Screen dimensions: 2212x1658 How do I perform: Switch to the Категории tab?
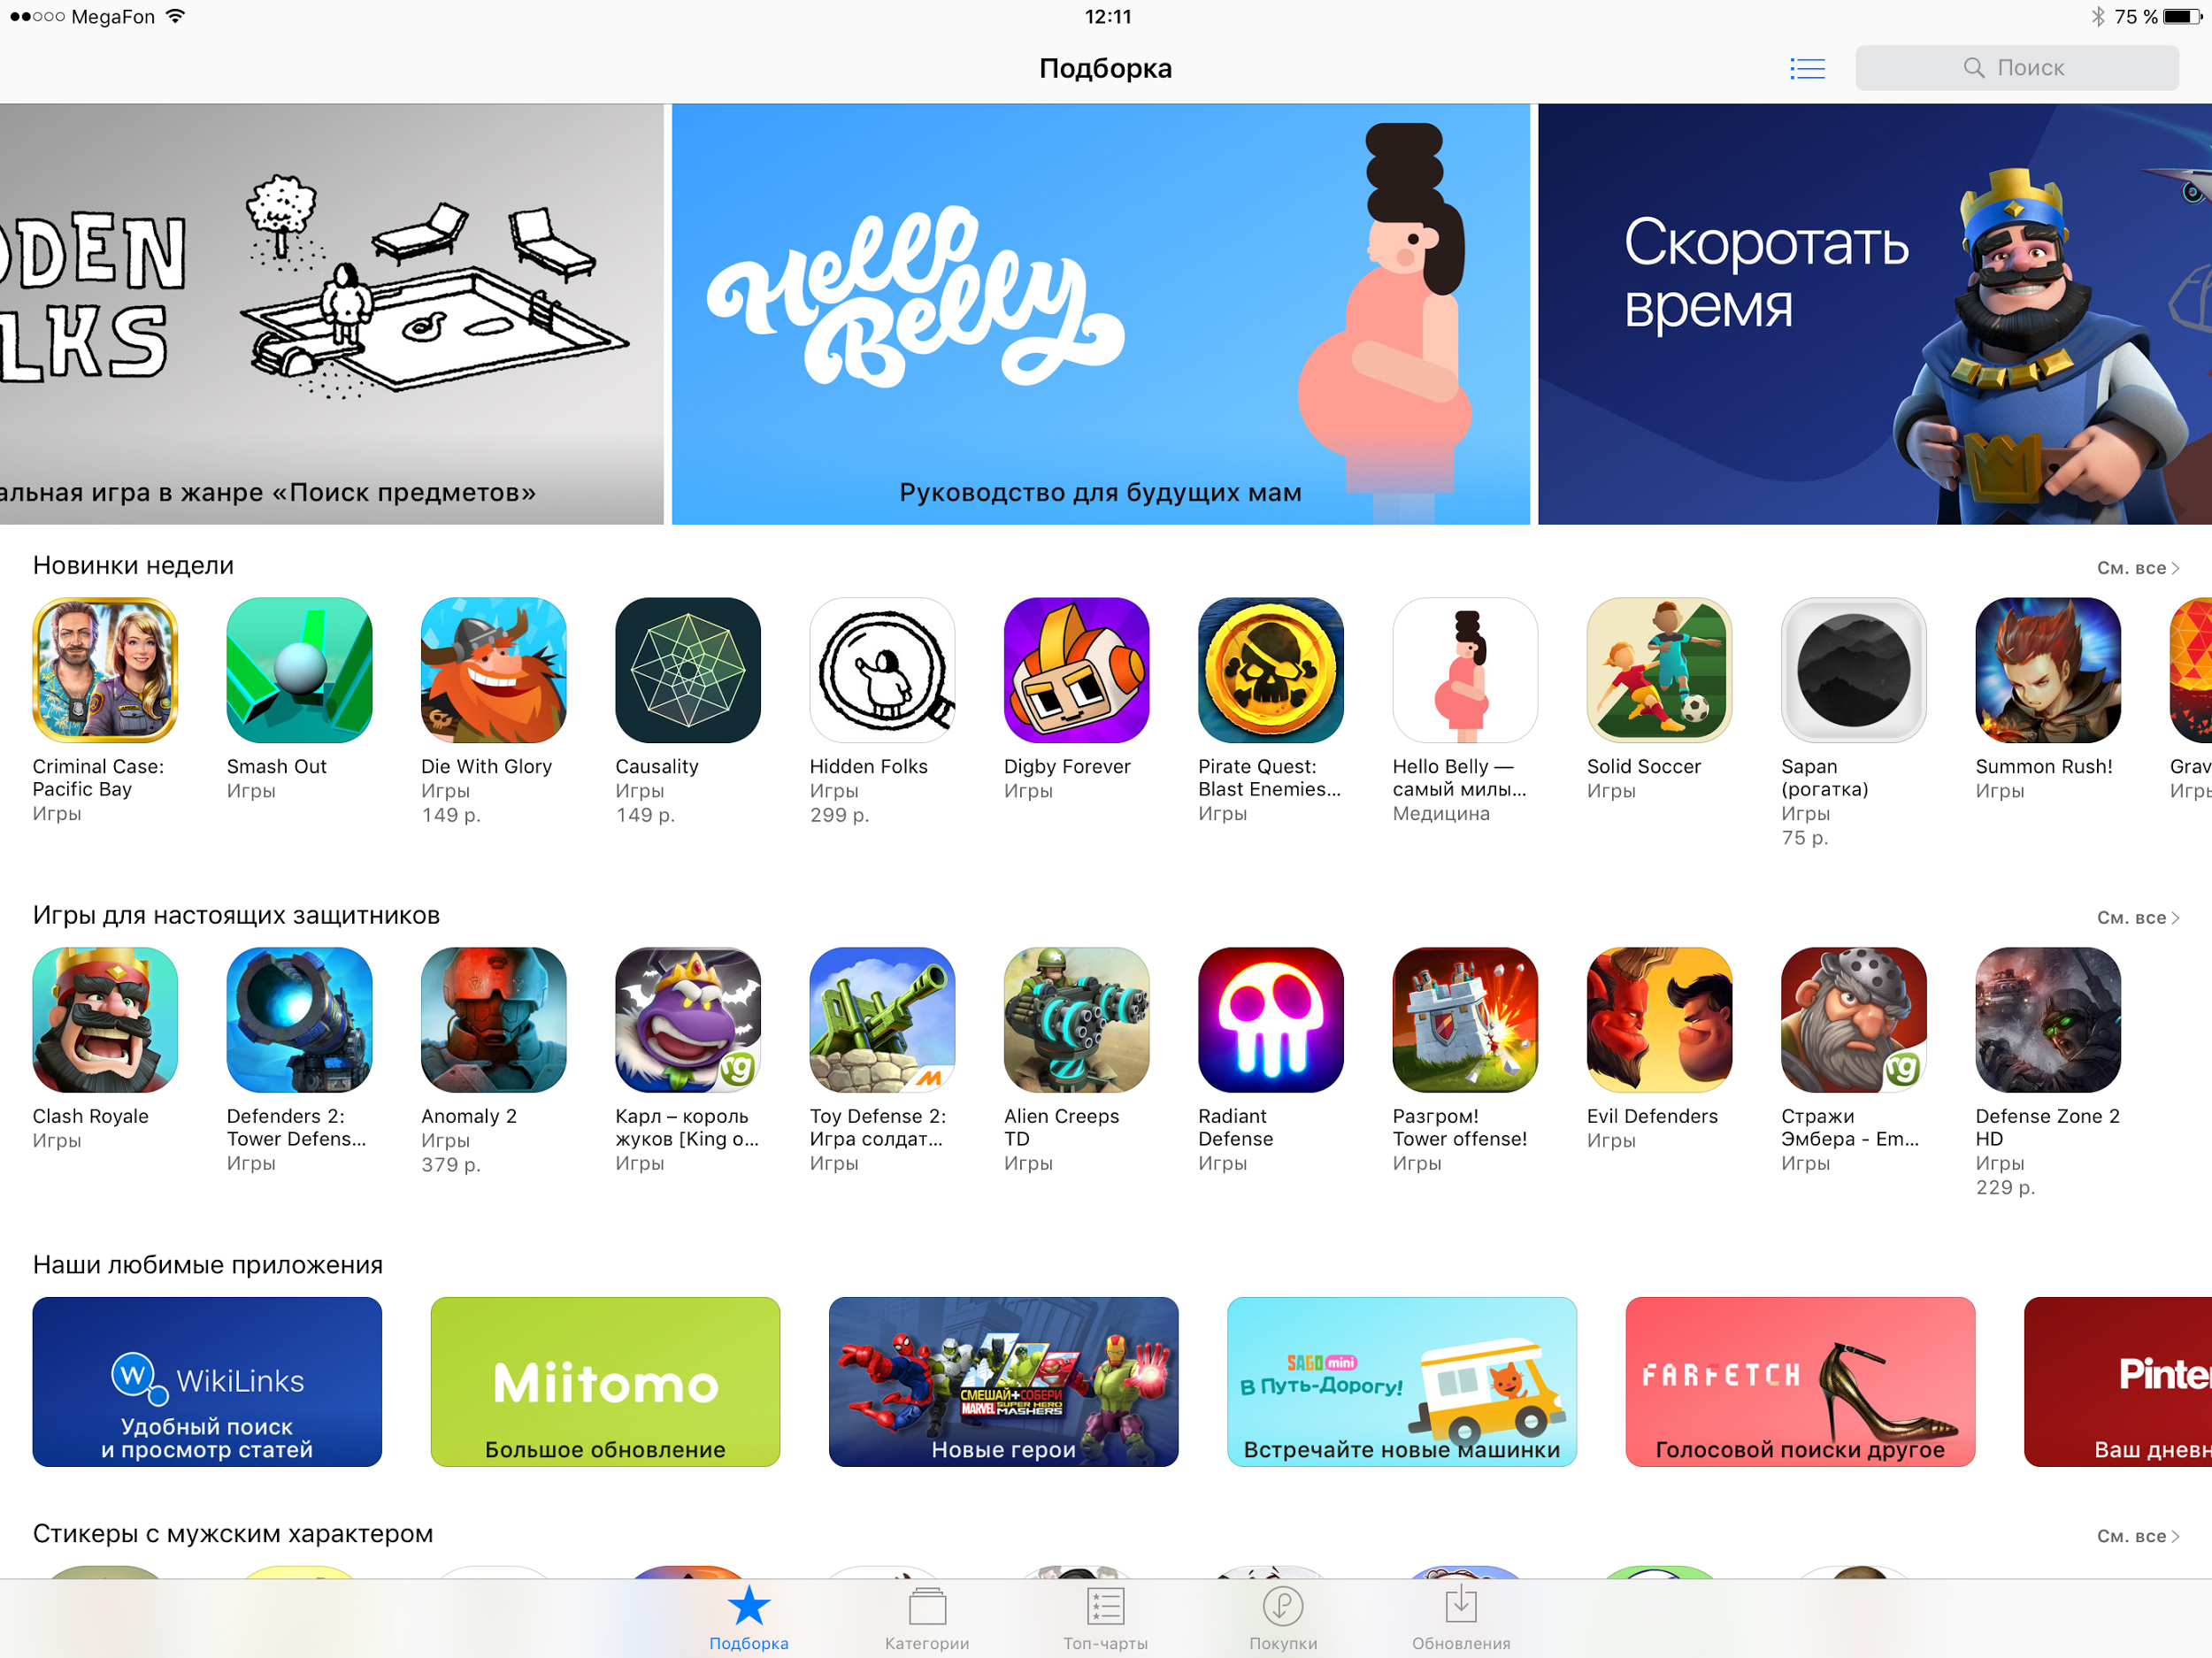[x=927, y=1620]
